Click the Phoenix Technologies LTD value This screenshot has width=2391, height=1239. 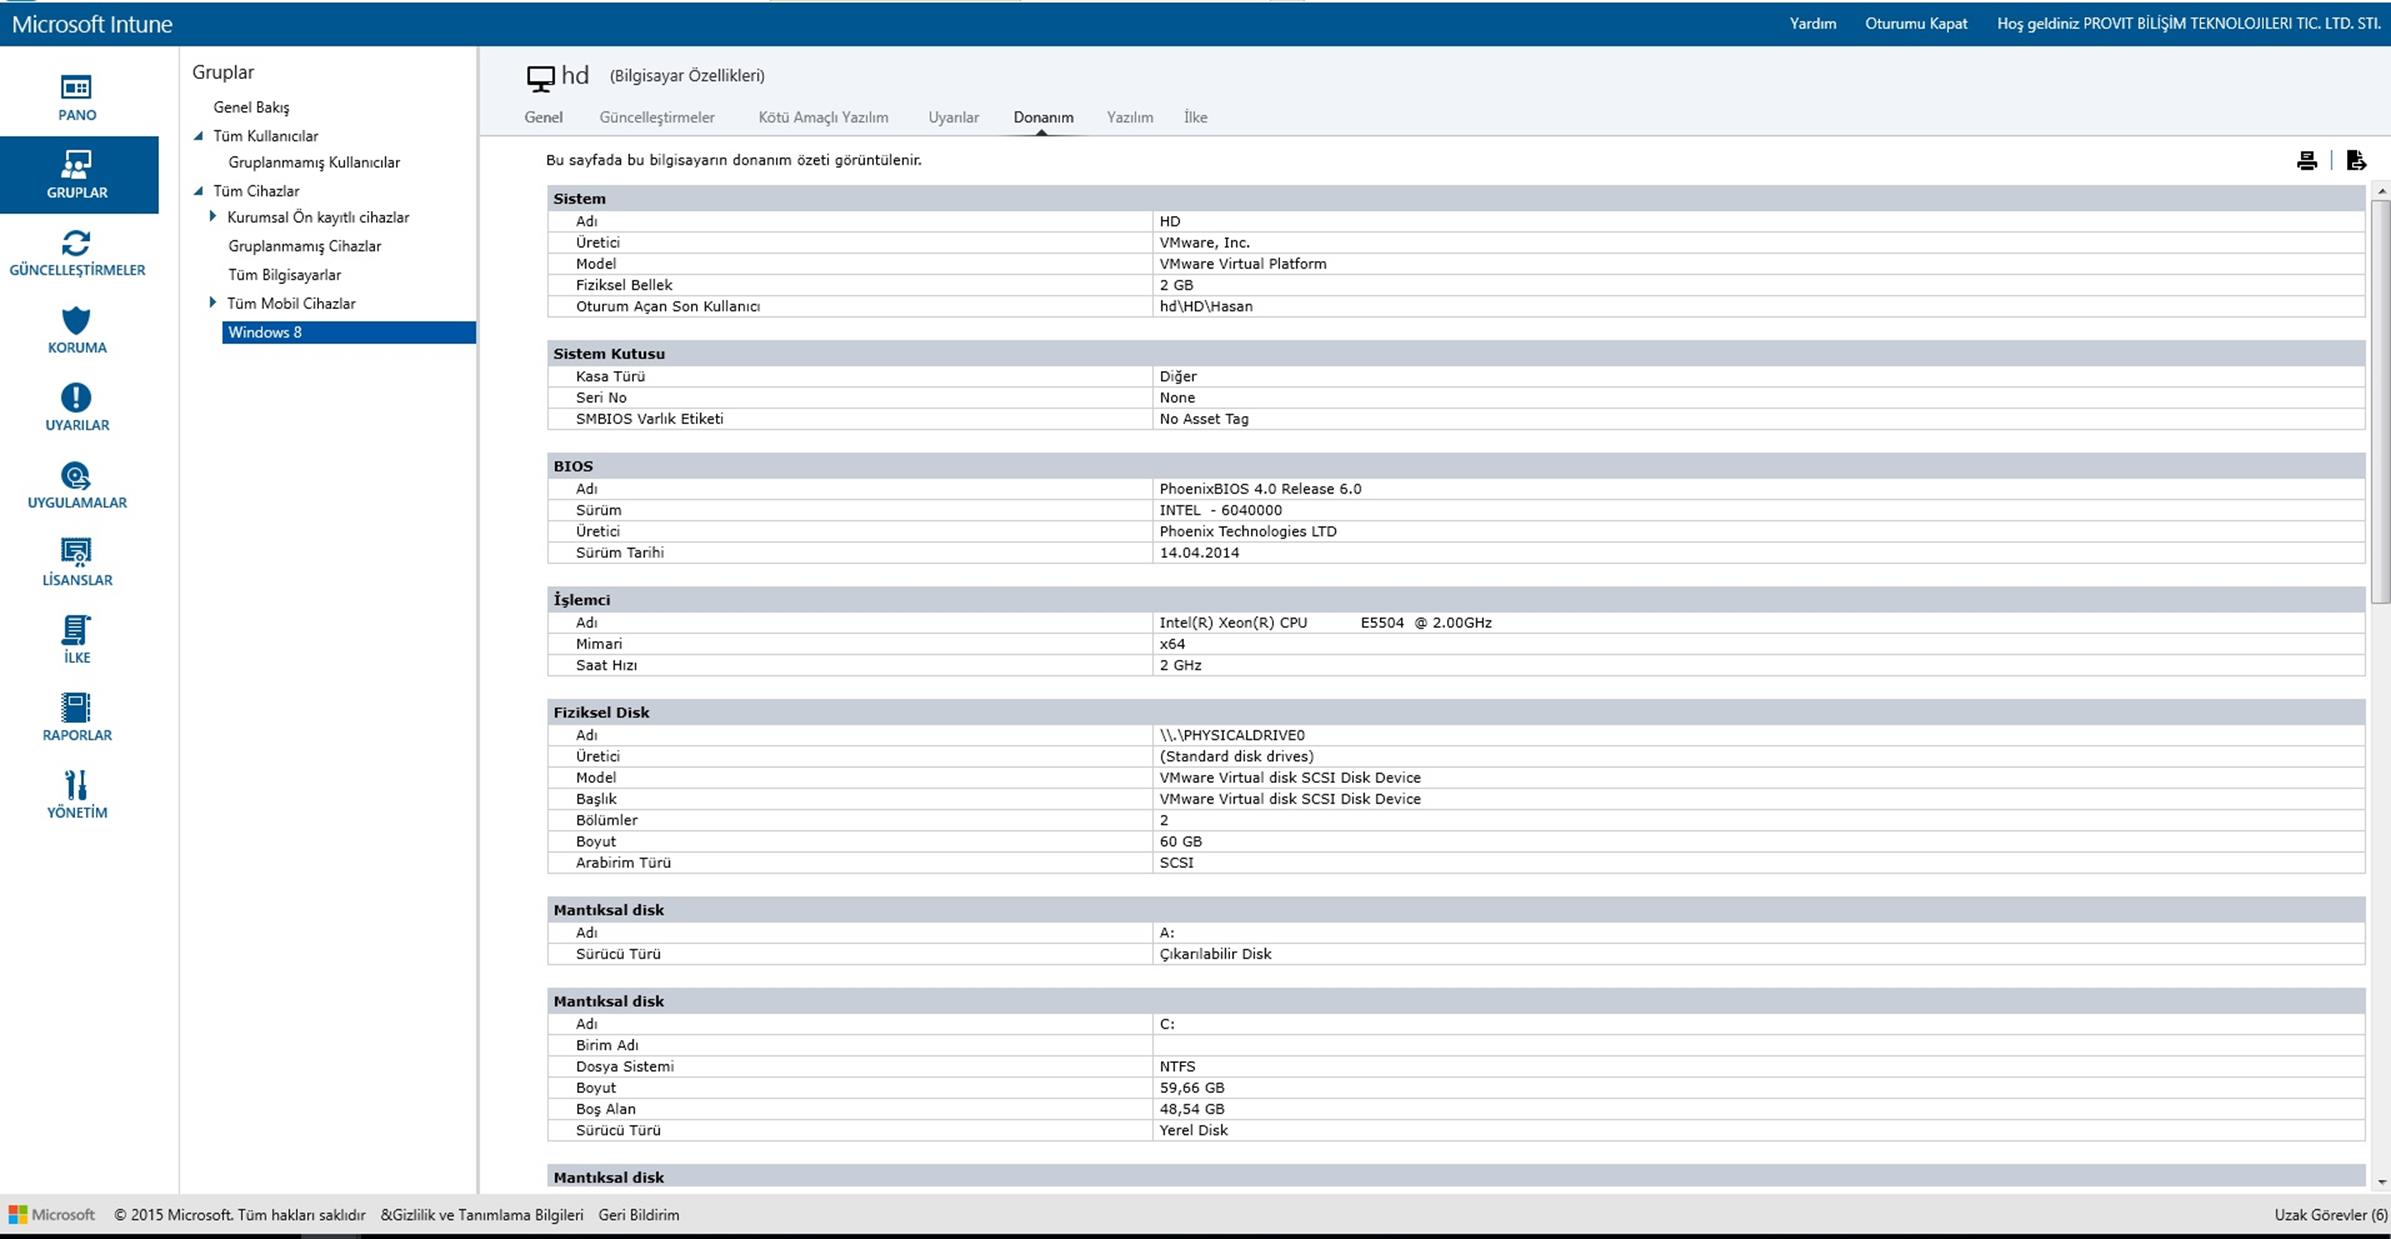click(x=1248, y=532)
